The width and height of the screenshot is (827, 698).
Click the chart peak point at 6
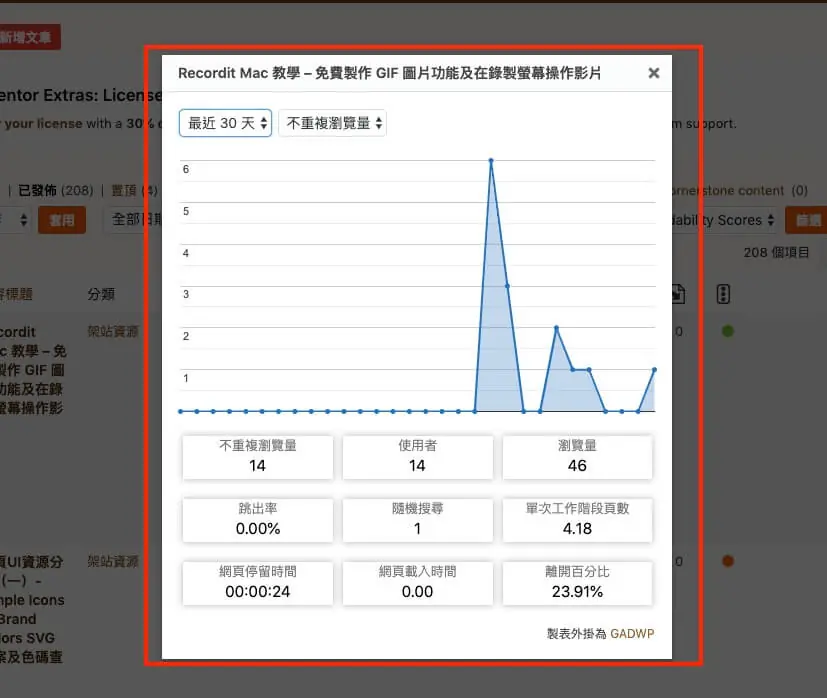click(491, 160)
